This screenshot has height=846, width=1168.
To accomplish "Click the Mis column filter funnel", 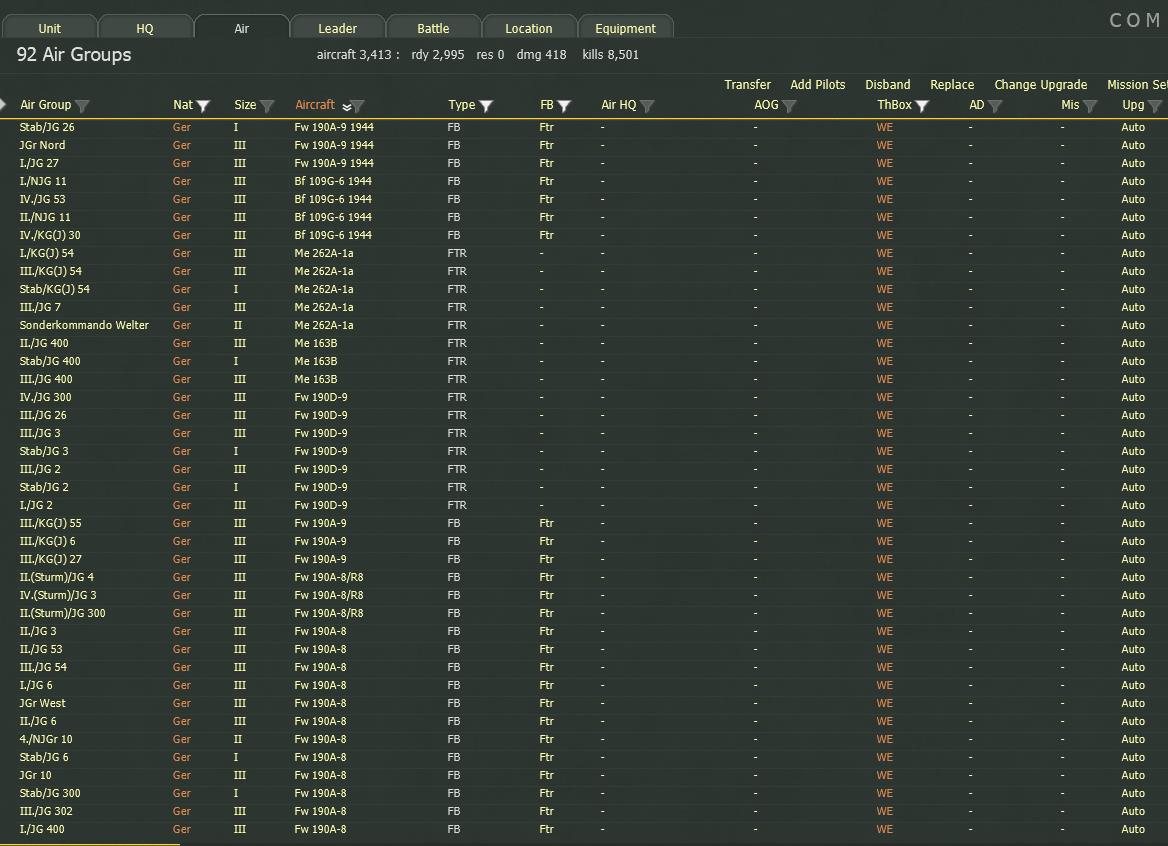I will point(1090,106).
